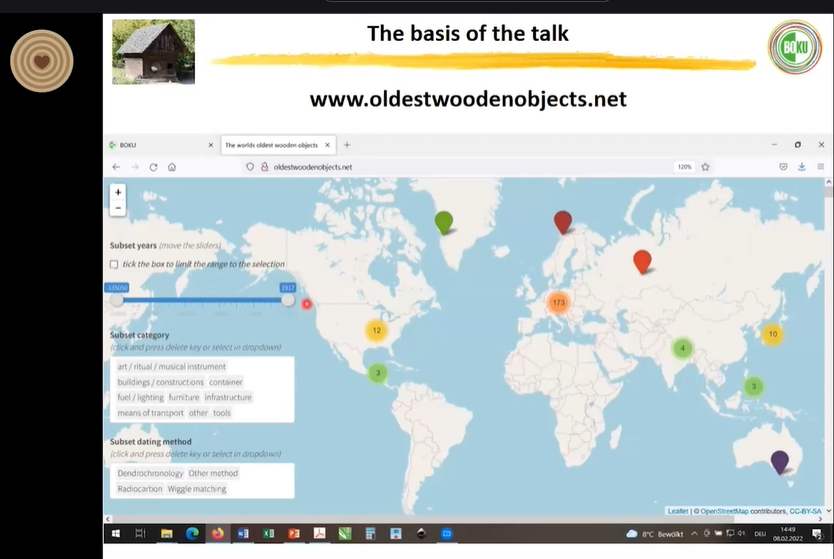Screen dimensions: 834x559
Task: Open the 3 cluster in Southeast Asia
Action: coord(753,387)
